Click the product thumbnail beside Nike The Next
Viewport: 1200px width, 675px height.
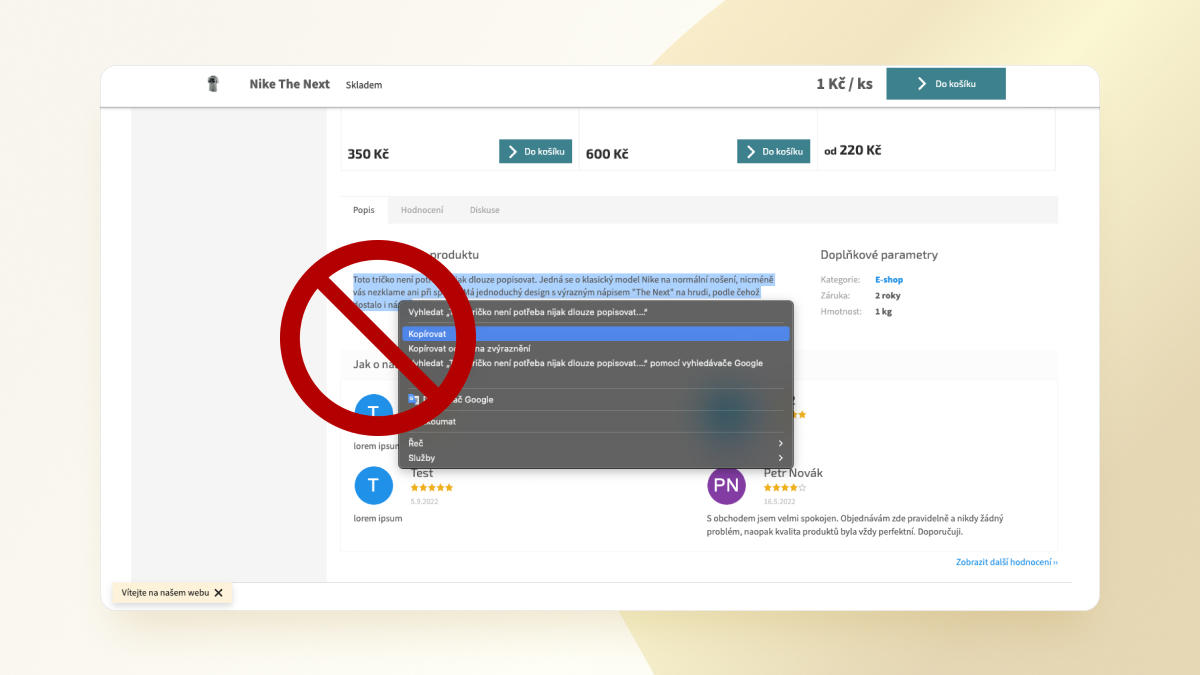point(212,84)
